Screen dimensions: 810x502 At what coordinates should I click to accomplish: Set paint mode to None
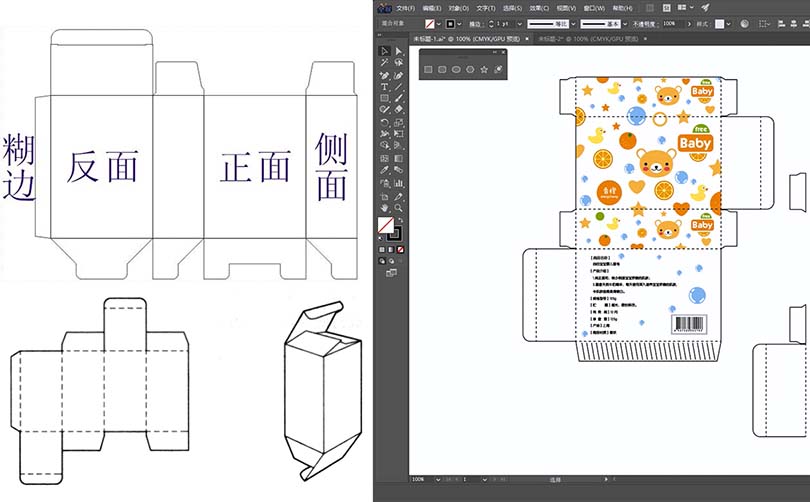point(400,249)
